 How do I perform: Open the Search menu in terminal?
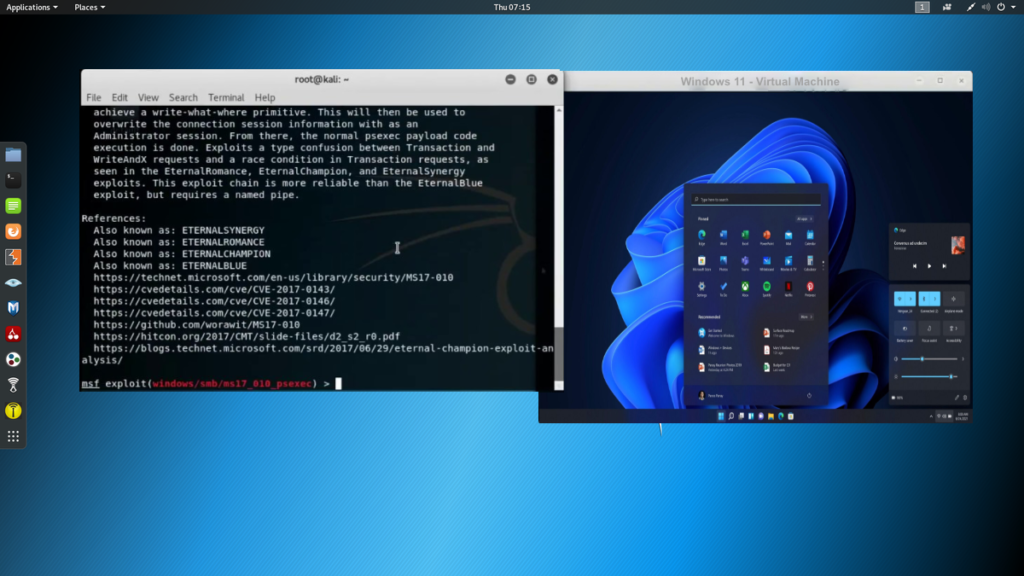[x=183, y=98]
